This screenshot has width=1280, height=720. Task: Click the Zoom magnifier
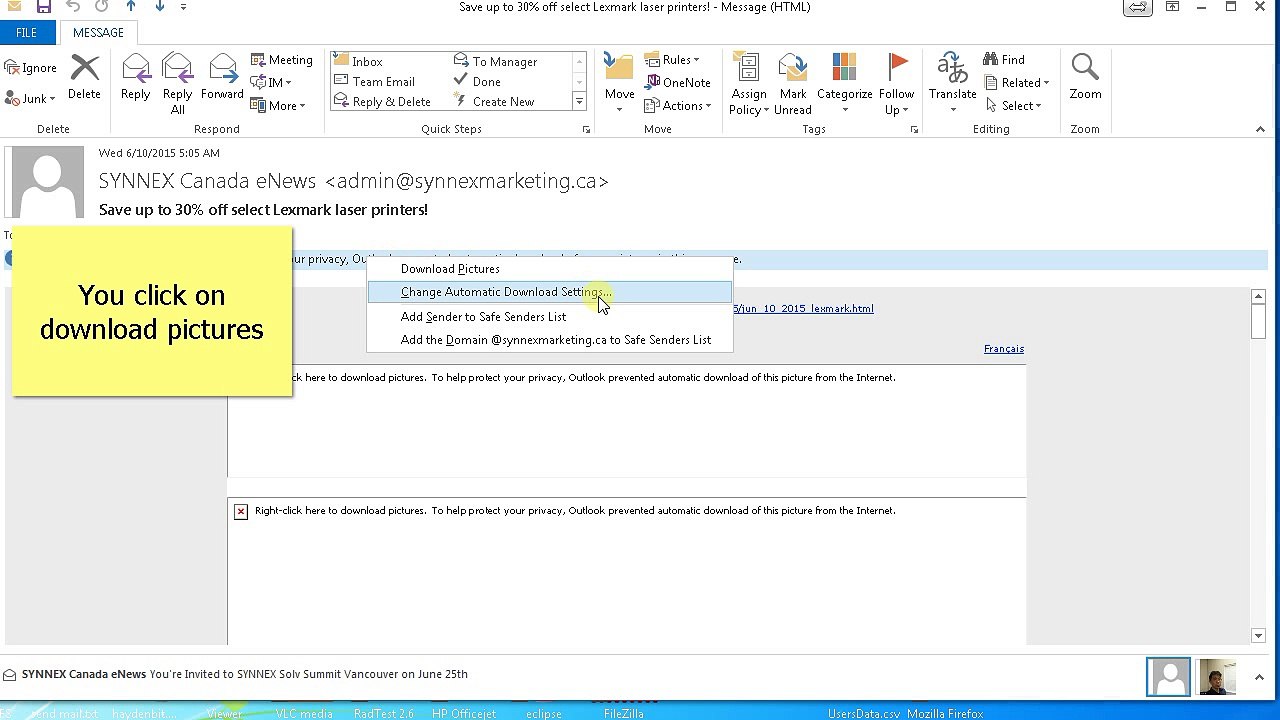click(1085, 77)
